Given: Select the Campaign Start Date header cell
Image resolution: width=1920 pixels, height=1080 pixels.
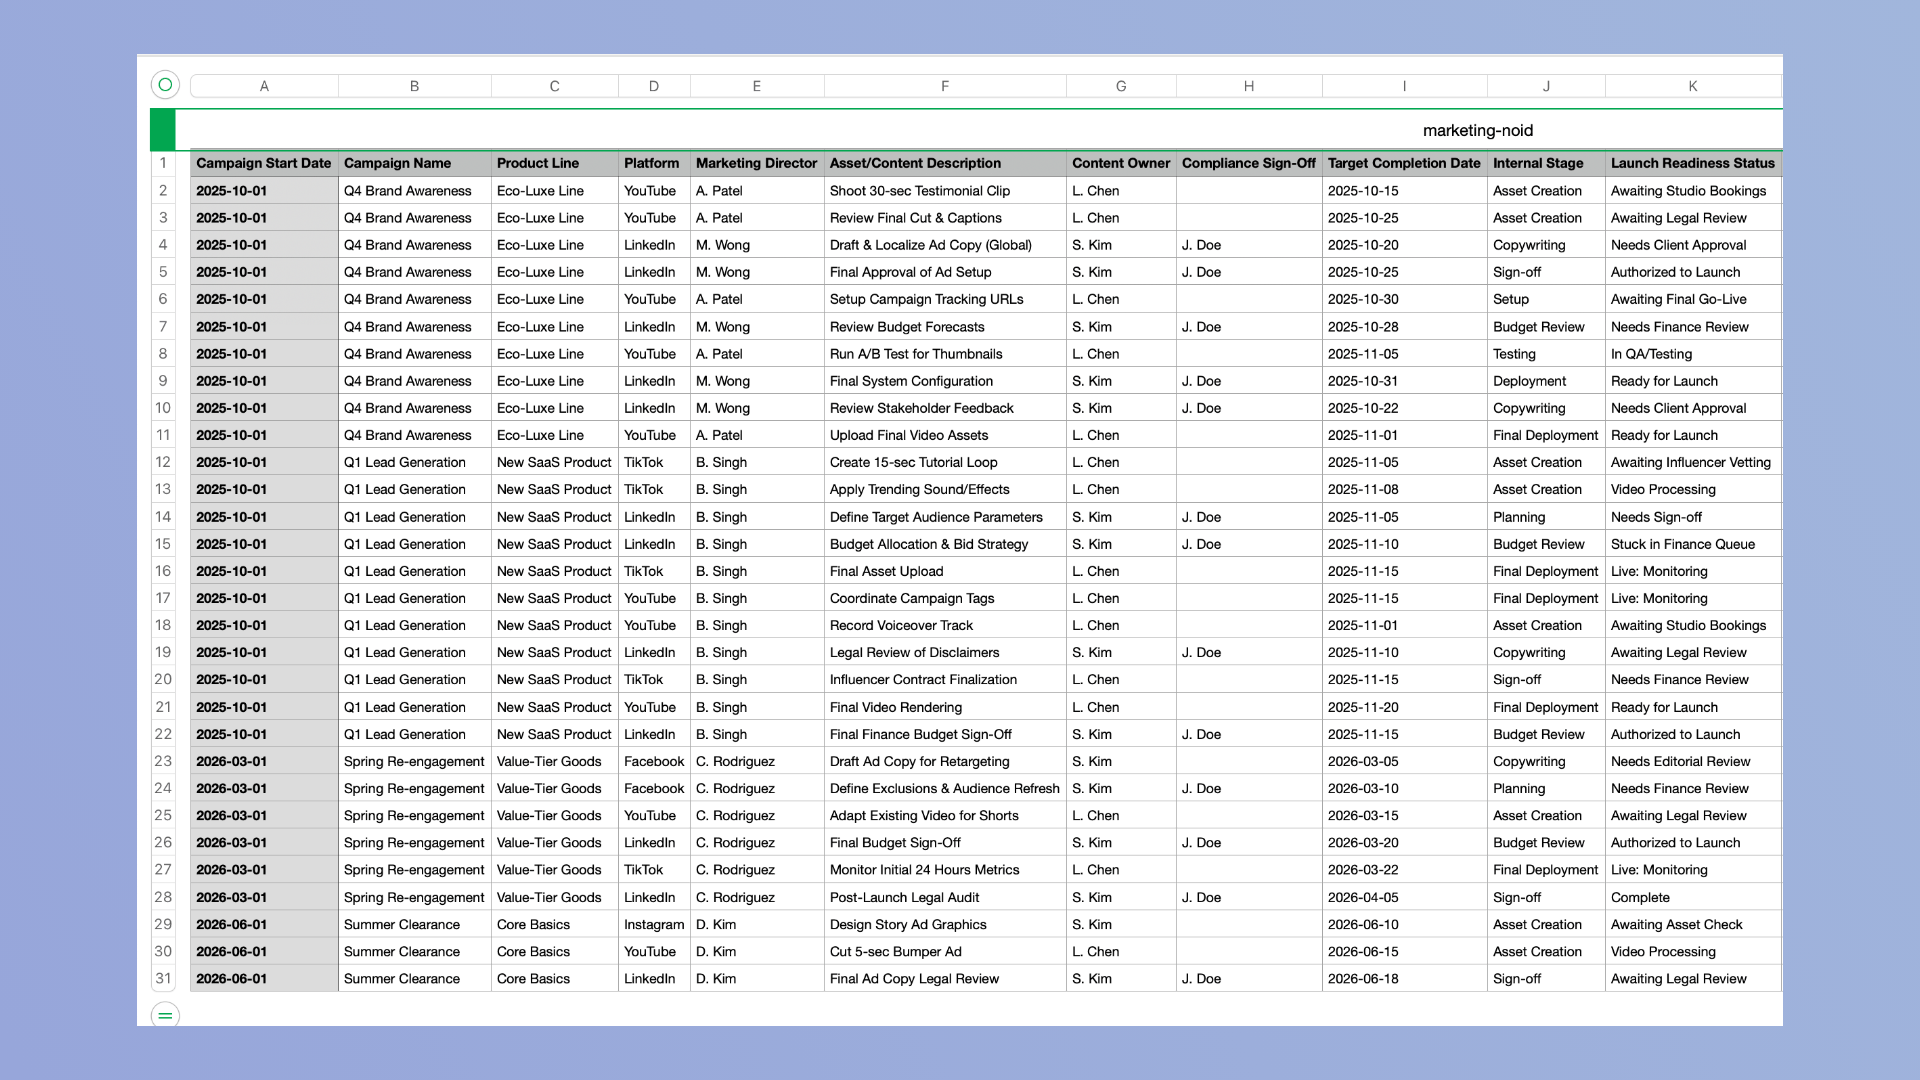Looking at the screenshot, I should (263, 163).
